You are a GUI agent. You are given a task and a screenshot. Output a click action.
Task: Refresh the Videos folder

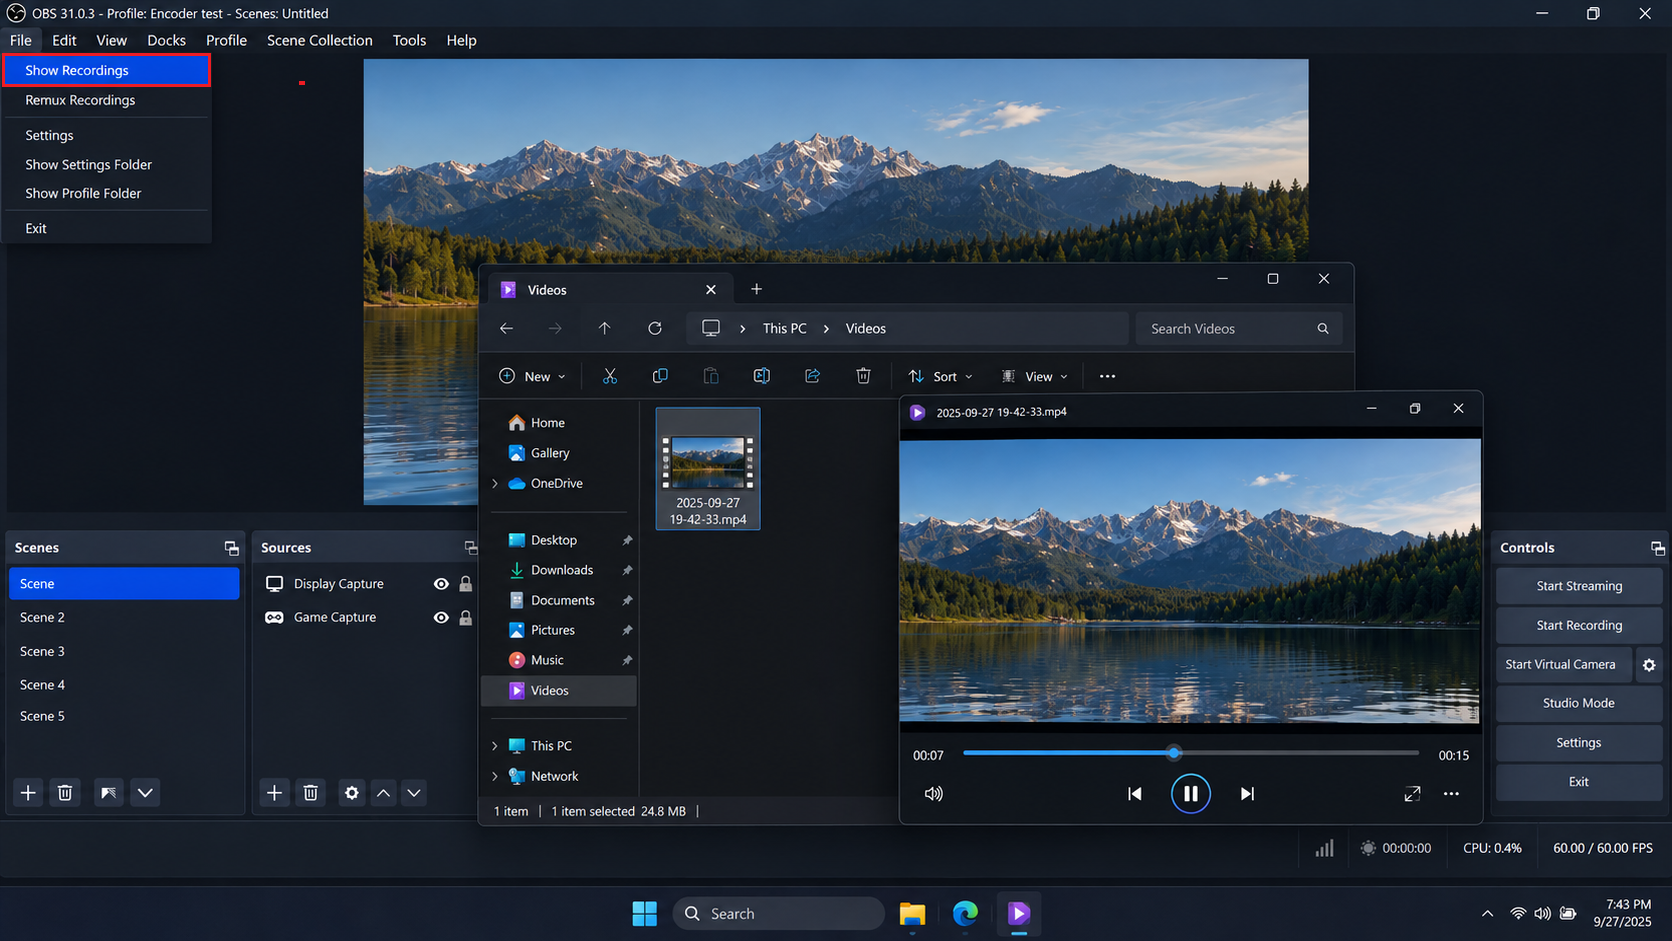tap(655, 328)
